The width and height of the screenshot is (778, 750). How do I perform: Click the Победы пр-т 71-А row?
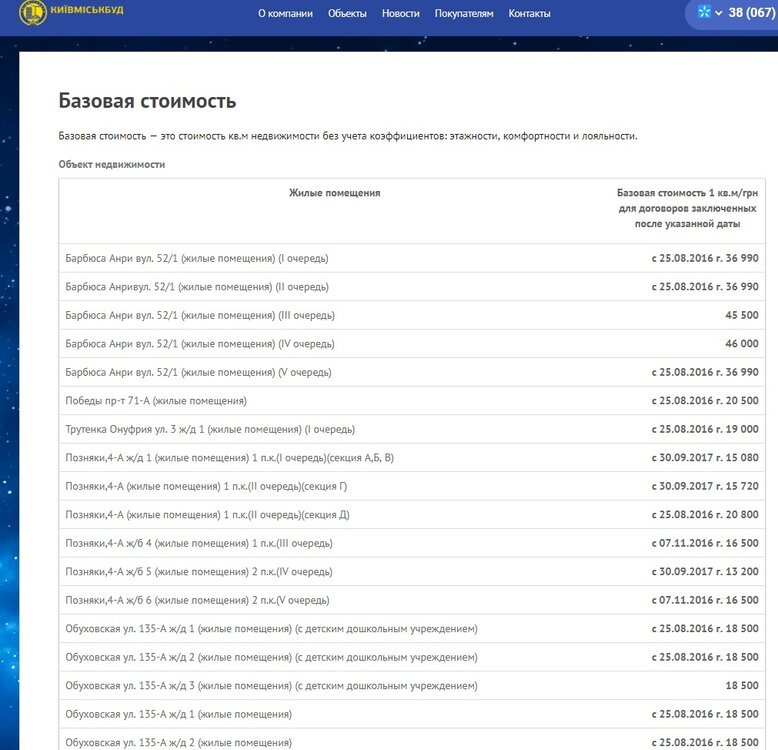click(x=412, y=400)
